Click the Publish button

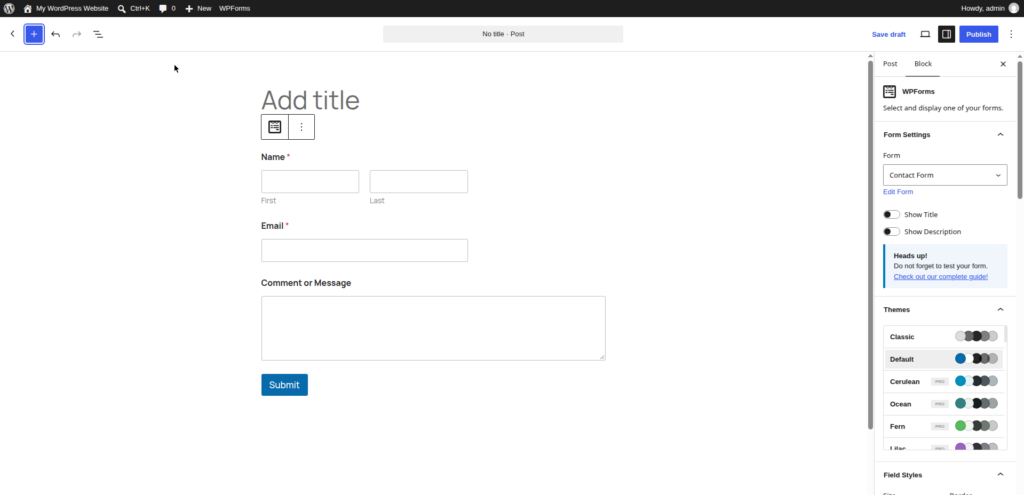978,34
